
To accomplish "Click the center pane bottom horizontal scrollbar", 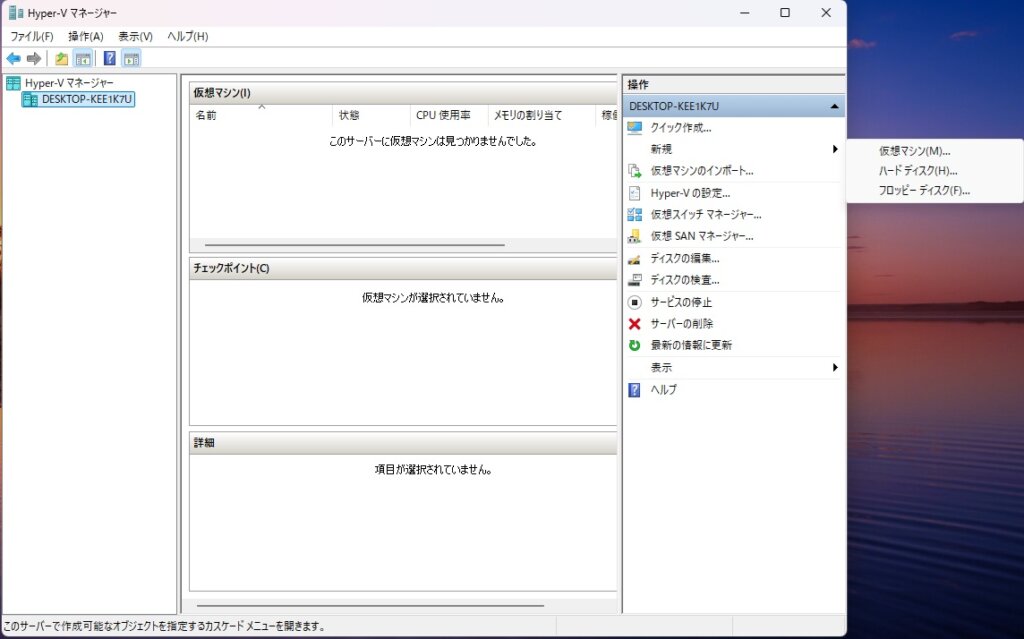I will 370,606.
